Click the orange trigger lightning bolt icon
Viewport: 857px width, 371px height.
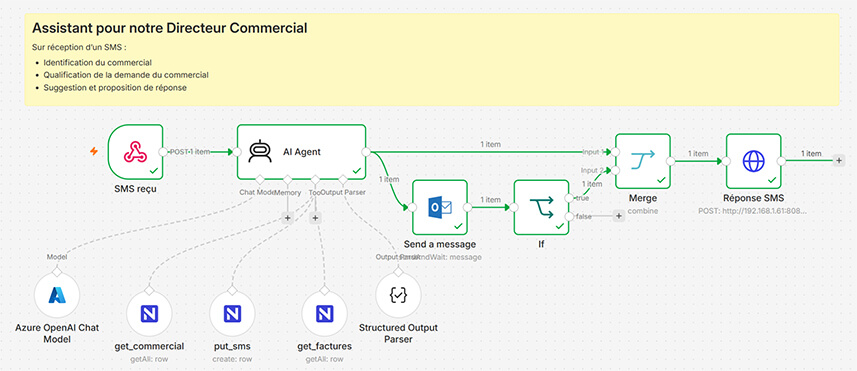tap(94, 151)
